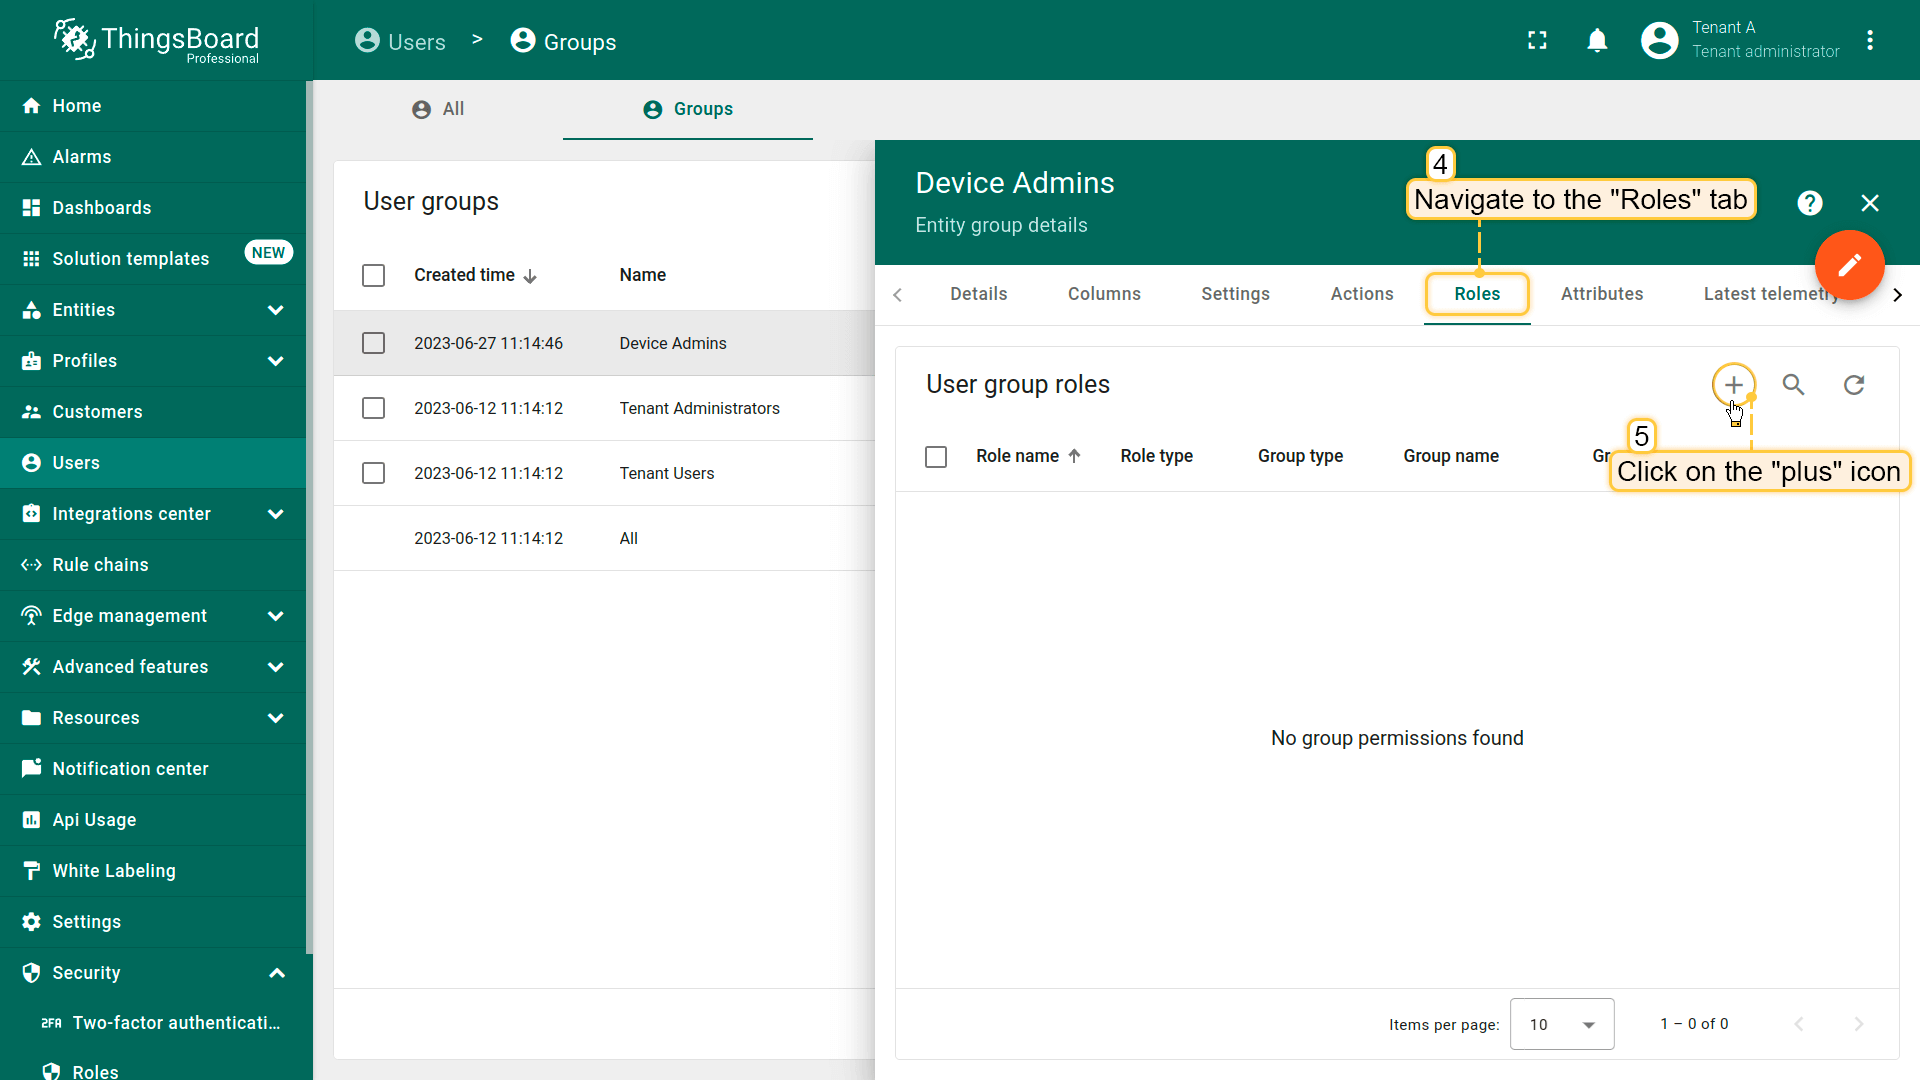The height and width of the screenshot is (1080, 1920).
Task: Open the notifications bell
Action: (1597, 40)
